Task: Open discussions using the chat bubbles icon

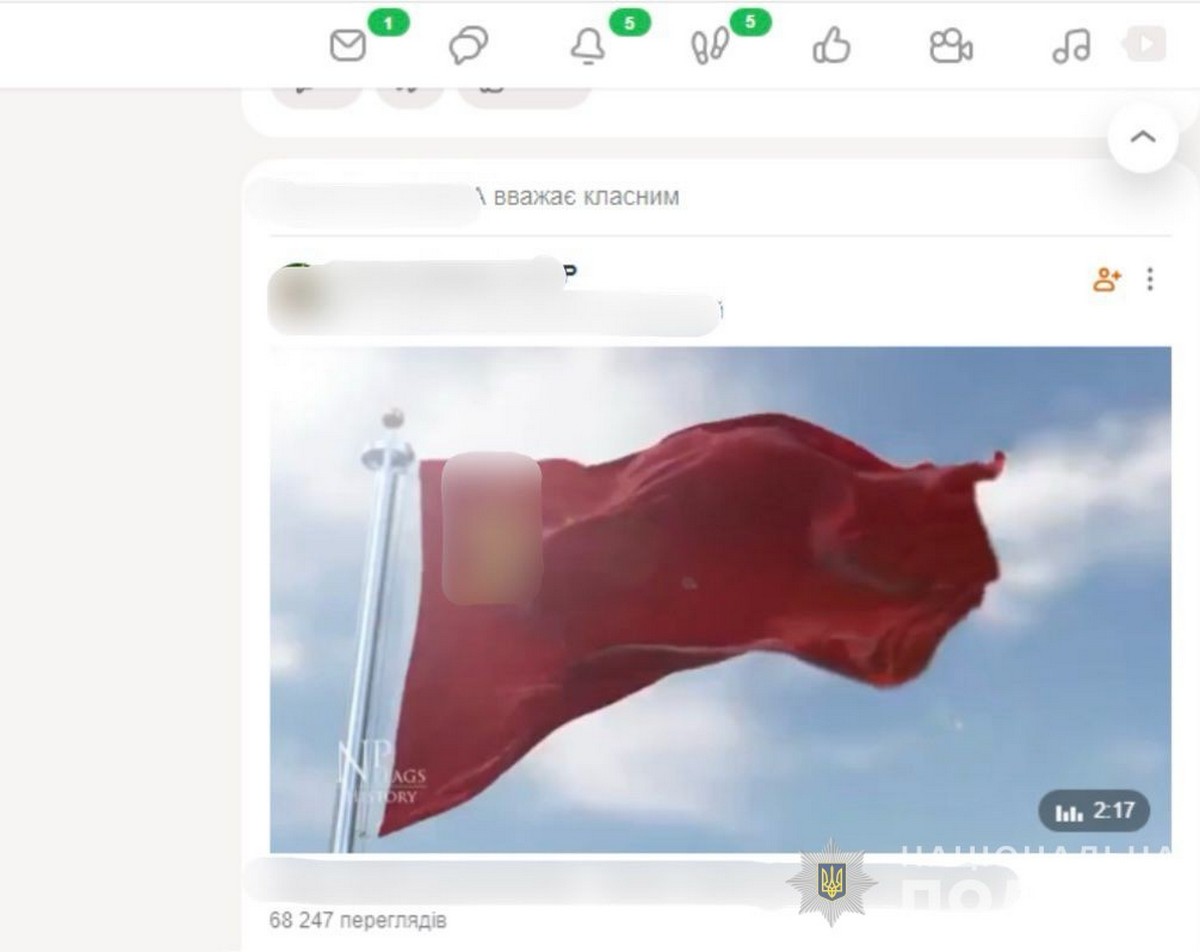Action: click(468, 46)
